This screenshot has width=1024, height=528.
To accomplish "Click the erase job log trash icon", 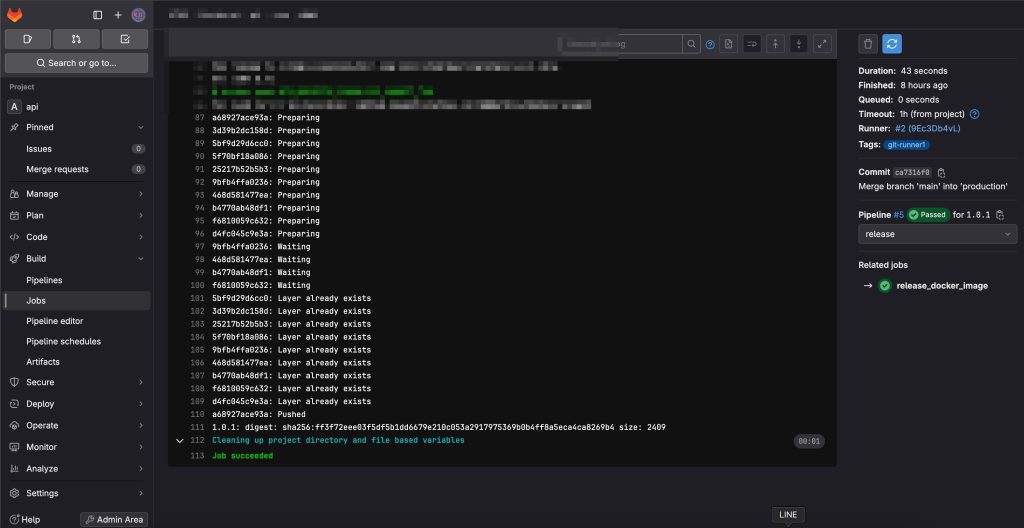I will click(x=868, y=43).
